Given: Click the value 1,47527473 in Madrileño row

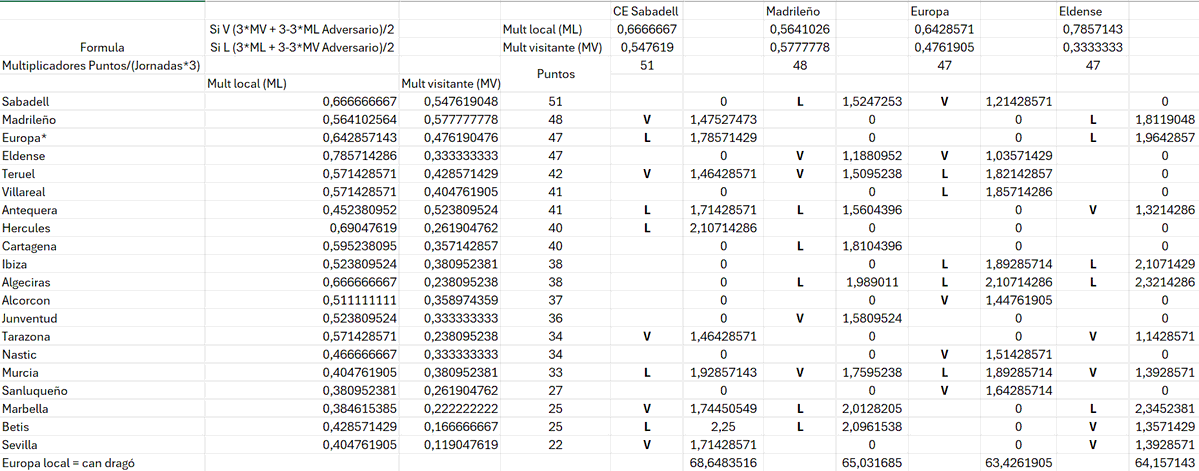Looking at the screenshot, I should (723, 119).
